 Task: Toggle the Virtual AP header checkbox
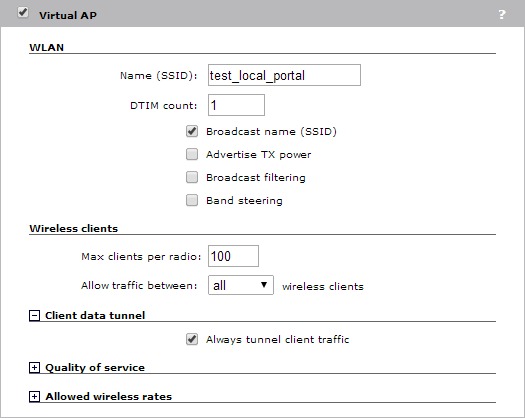pyautogui.click(x=23, y=13)
